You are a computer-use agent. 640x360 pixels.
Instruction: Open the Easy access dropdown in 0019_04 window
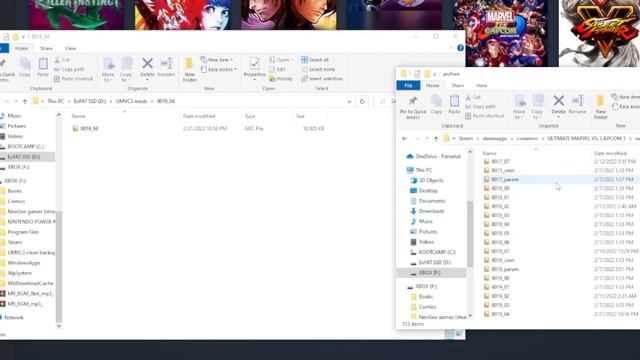tap(219, 69)
